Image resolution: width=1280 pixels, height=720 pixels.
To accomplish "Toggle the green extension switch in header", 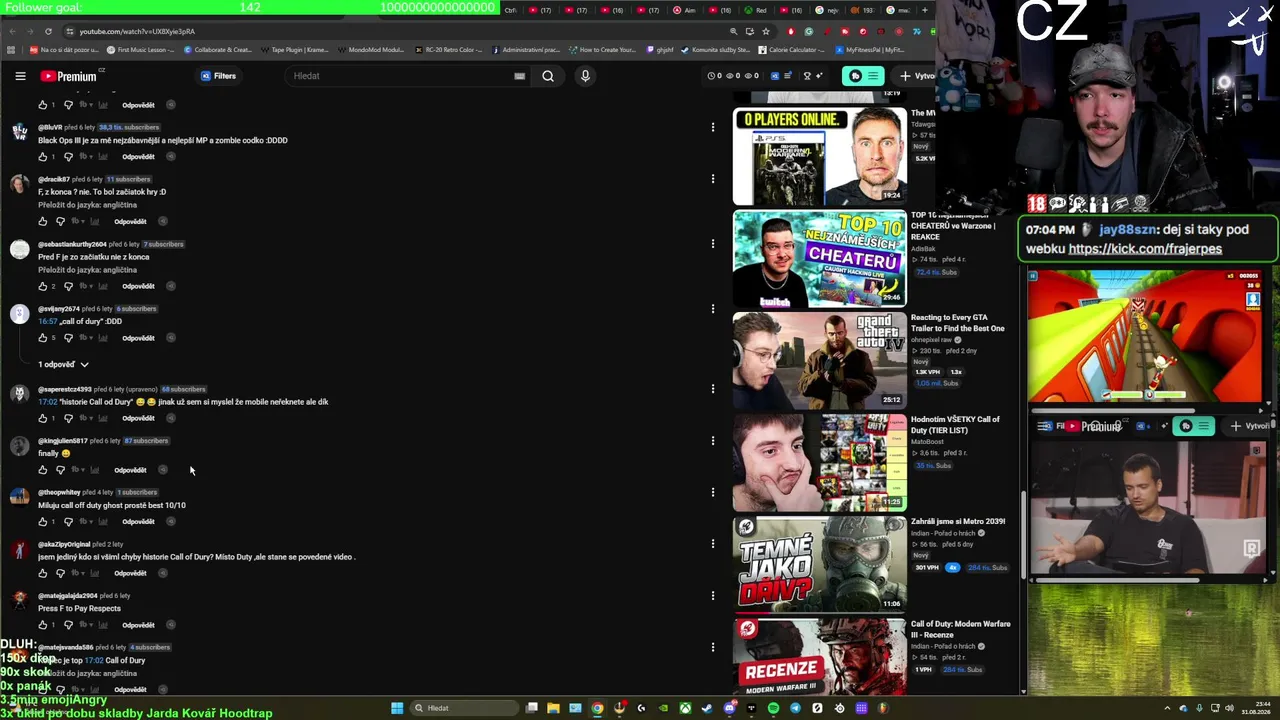I will pos(863,76).
